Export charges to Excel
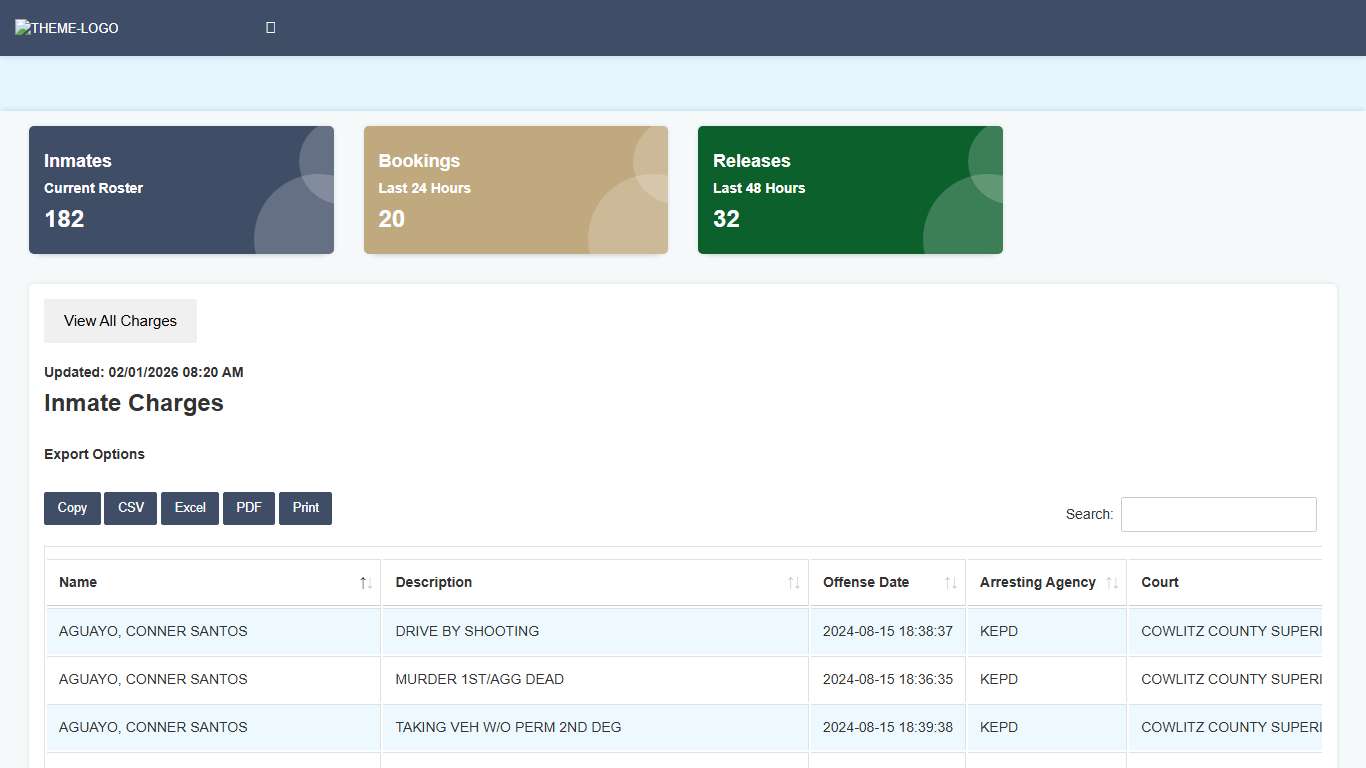 click(190, 508)
